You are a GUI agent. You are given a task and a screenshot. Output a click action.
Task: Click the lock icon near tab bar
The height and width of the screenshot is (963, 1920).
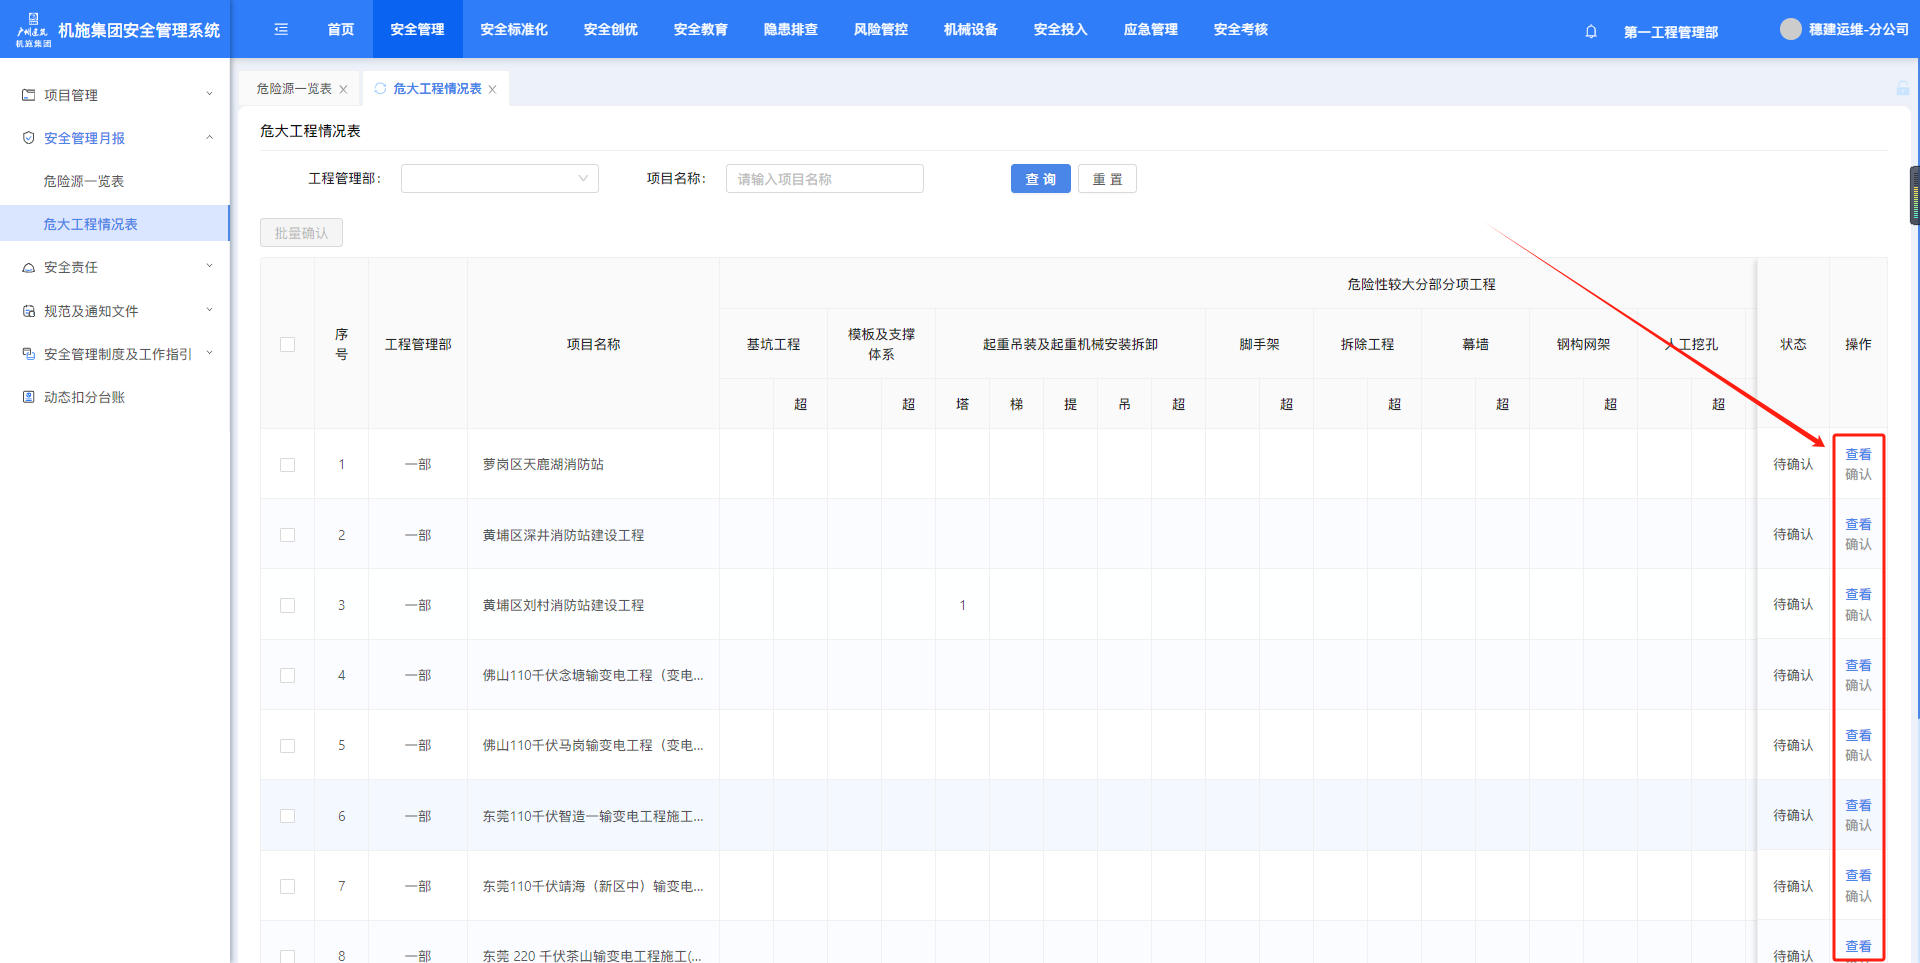[x=1902, y=89]
